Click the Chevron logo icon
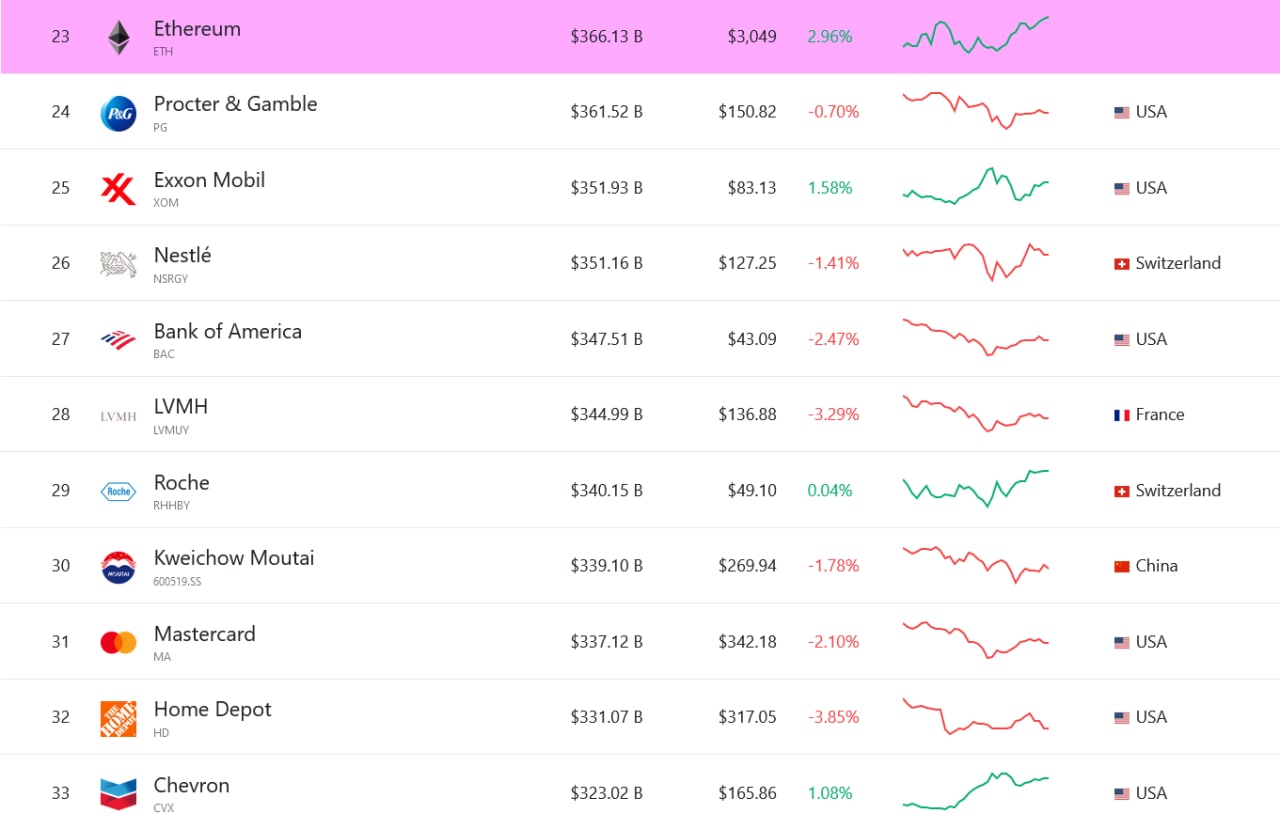Image resolution: width=1280 pixels, height=829 pixels. pos(119,794)
